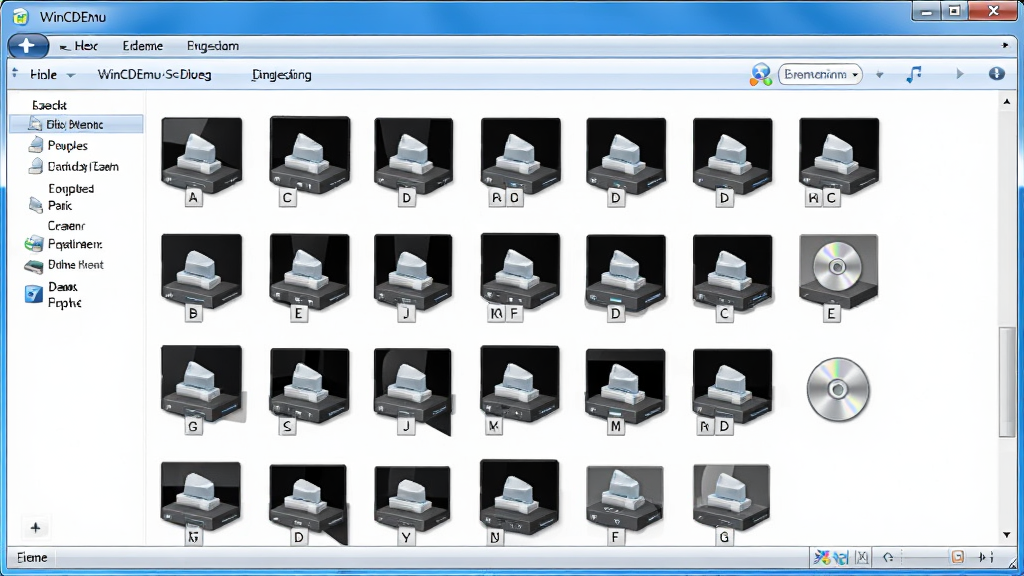The height and width of the screenshot is (576, 1024).
Task: Click the boxed X status bar icon
Action: tap(862, 557)
